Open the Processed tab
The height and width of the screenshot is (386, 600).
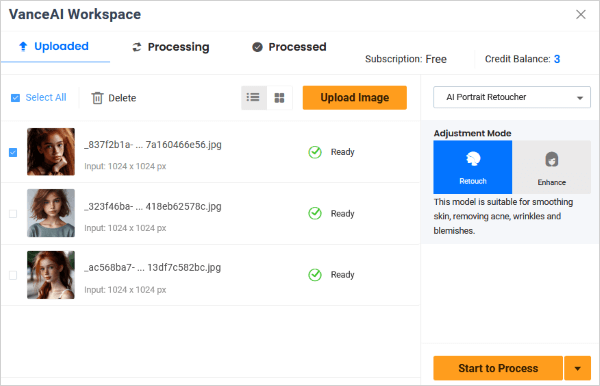coord(289,47)
